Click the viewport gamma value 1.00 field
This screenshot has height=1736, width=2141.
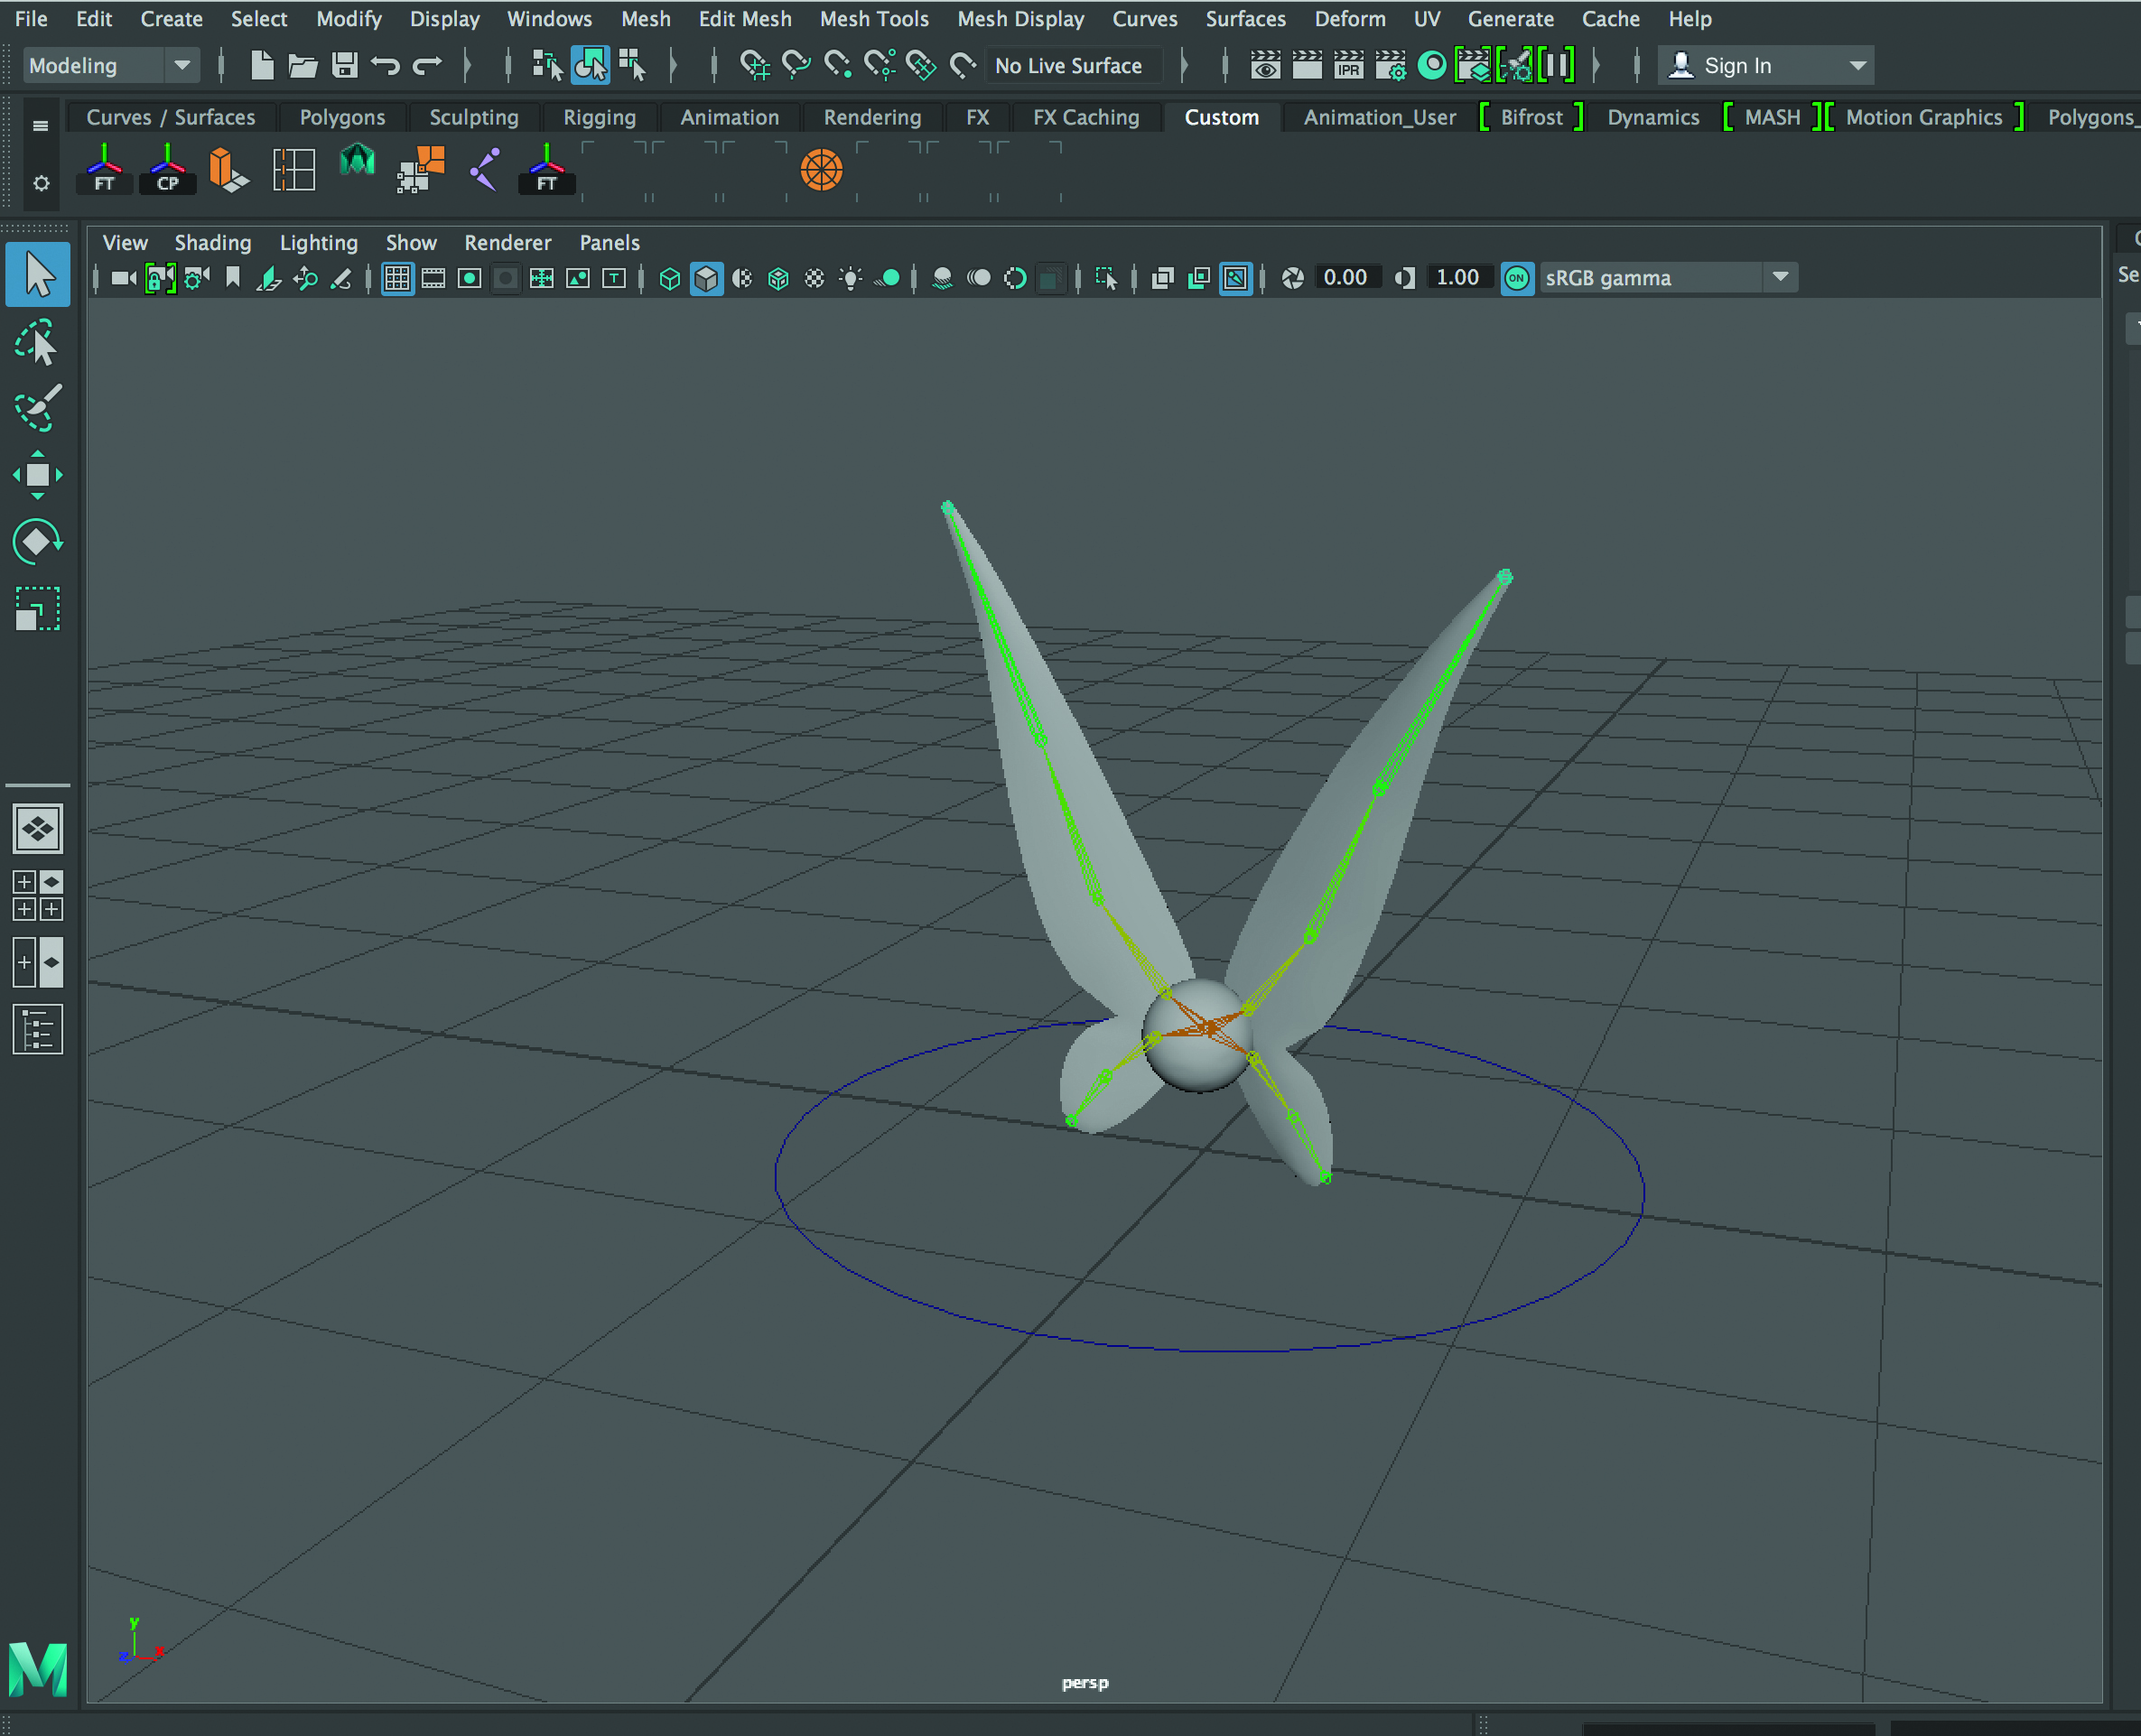[x=1457, y=277]
